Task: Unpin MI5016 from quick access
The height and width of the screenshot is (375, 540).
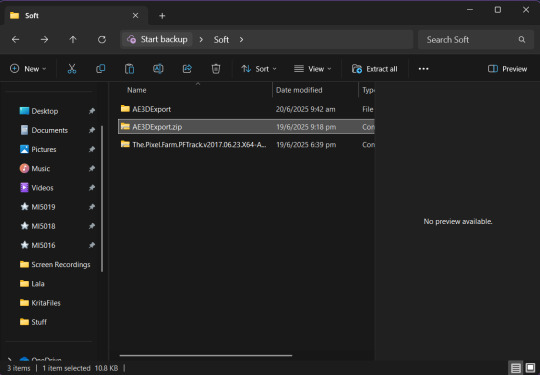Action: (x=92, y=245)
